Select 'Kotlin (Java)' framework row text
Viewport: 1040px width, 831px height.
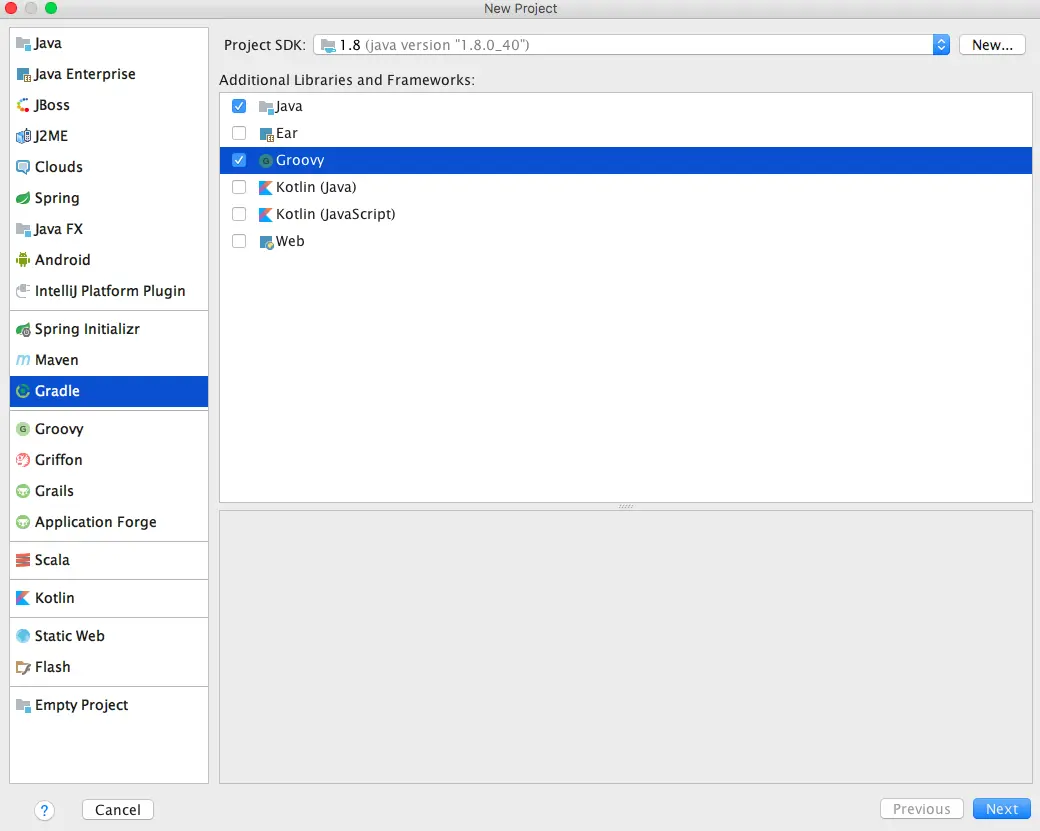[x=316, y=187]
